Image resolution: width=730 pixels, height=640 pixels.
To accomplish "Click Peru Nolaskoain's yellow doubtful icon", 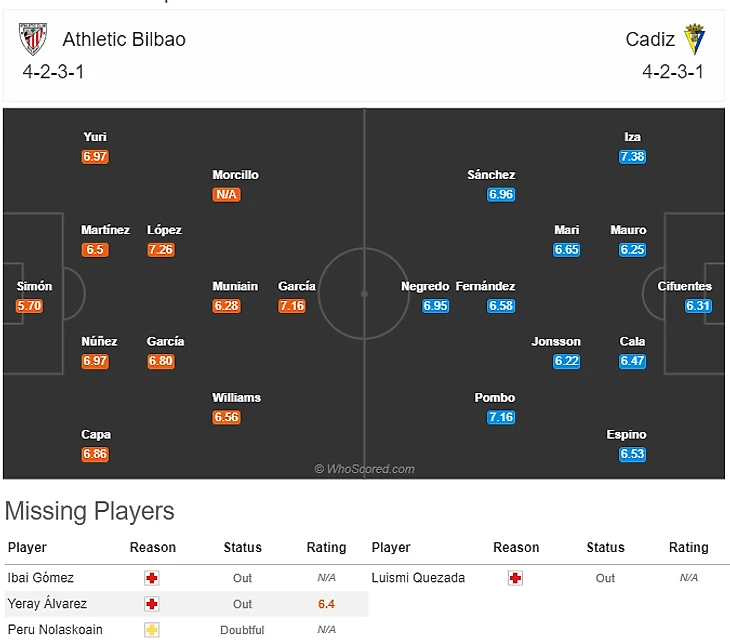I will [152, 630].
